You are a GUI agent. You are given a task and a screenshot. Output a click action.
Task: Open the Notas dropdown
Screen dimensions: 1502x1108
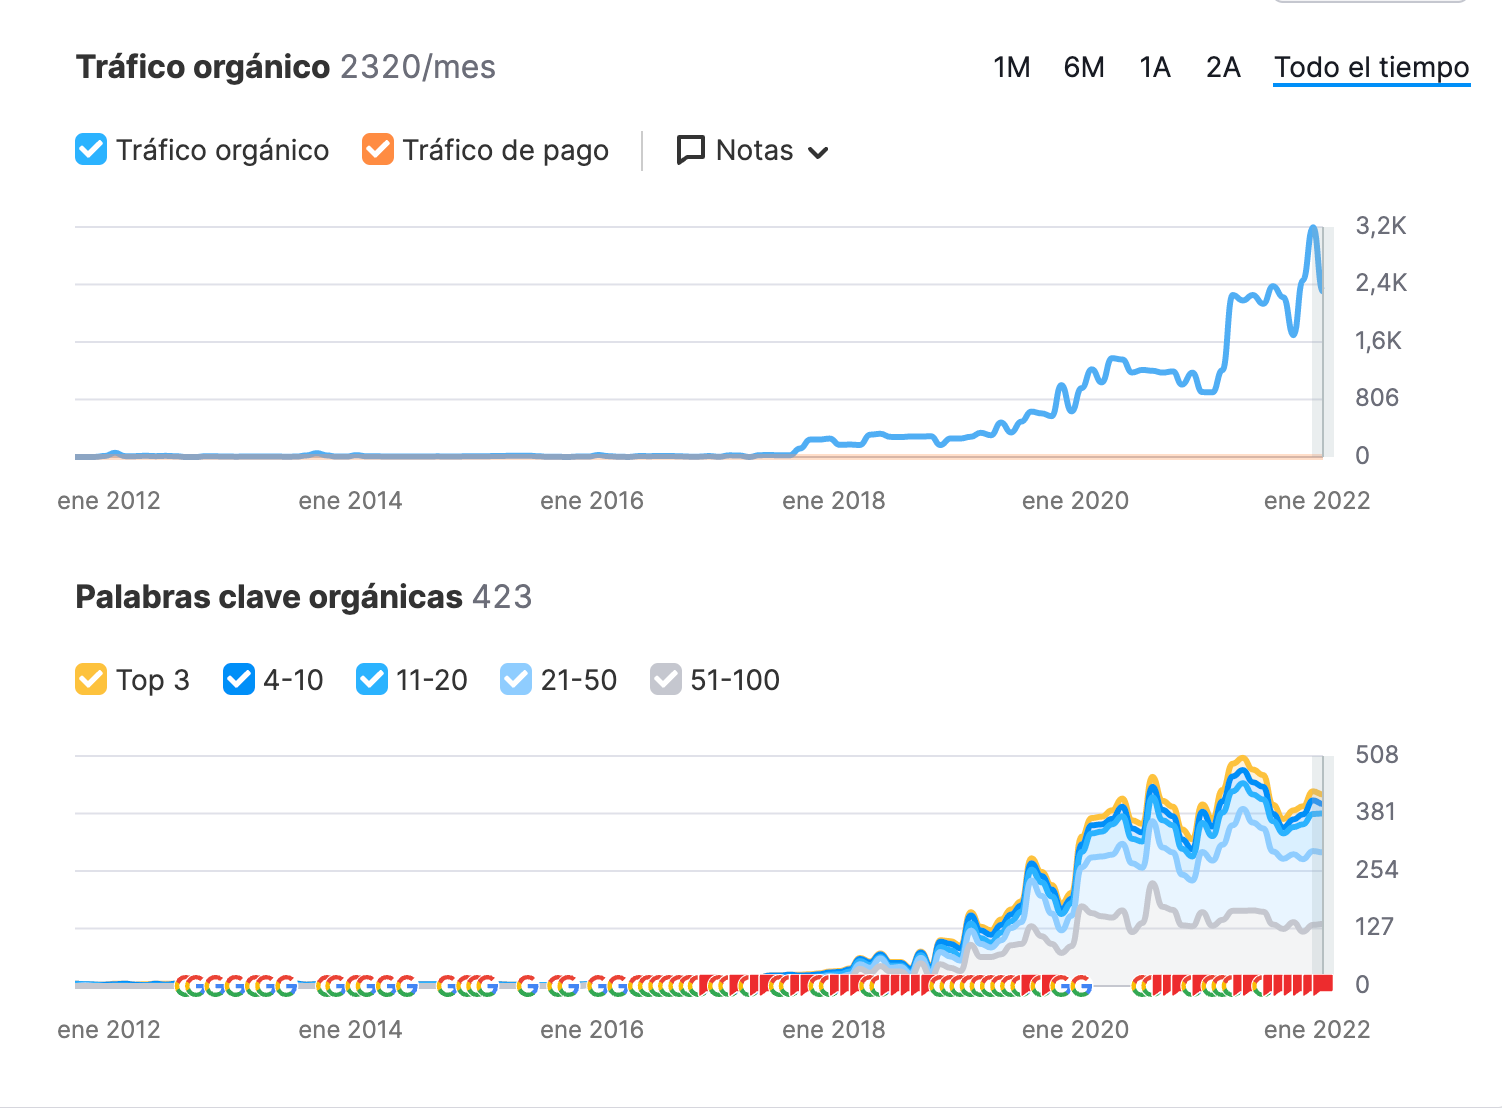click(x=753, y=150)
